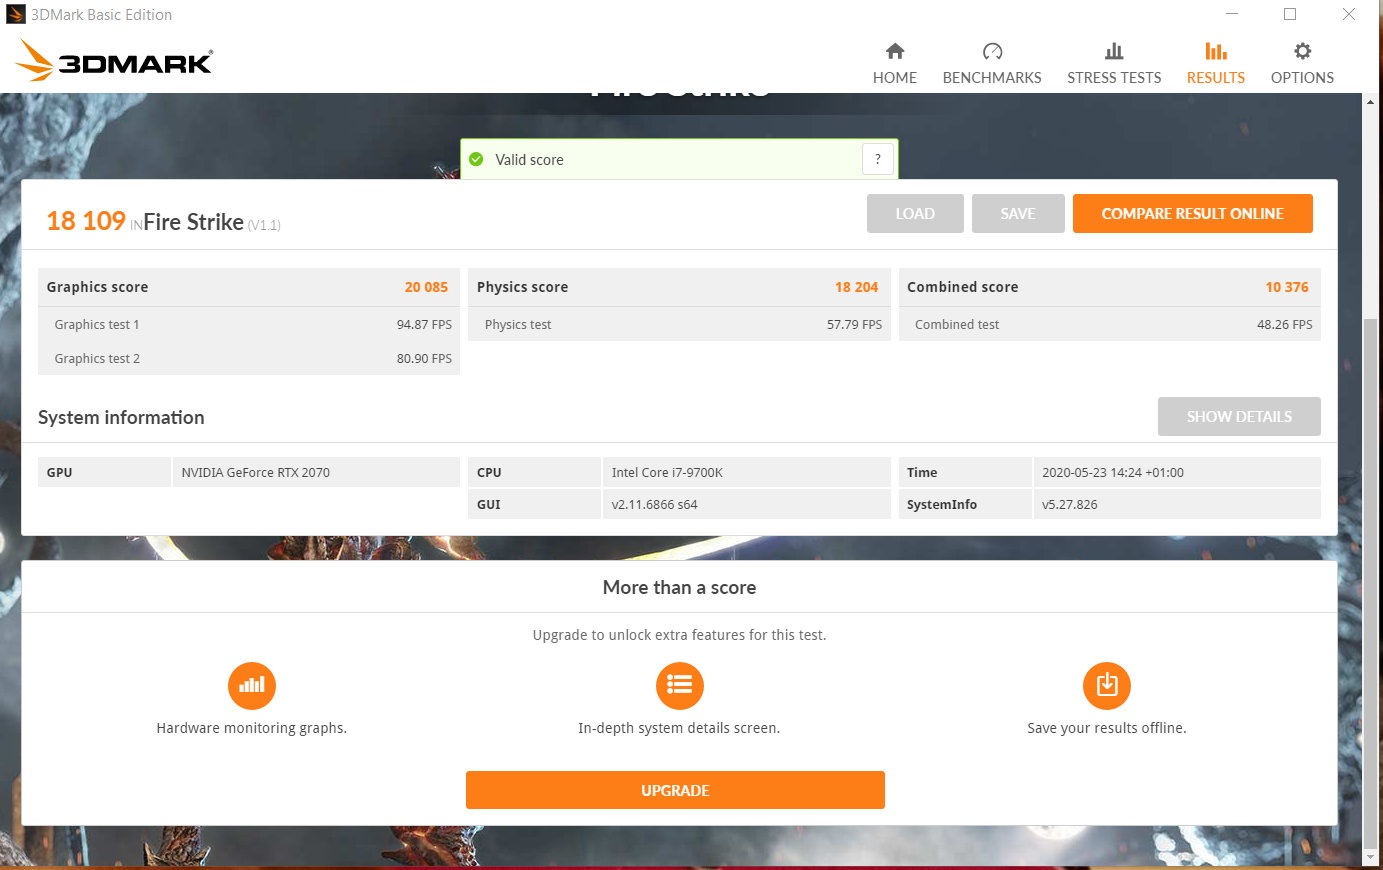Click the Combined test row label
Image resolution: width=1383 pixels, height=870 pixels.
coord(957,324)
